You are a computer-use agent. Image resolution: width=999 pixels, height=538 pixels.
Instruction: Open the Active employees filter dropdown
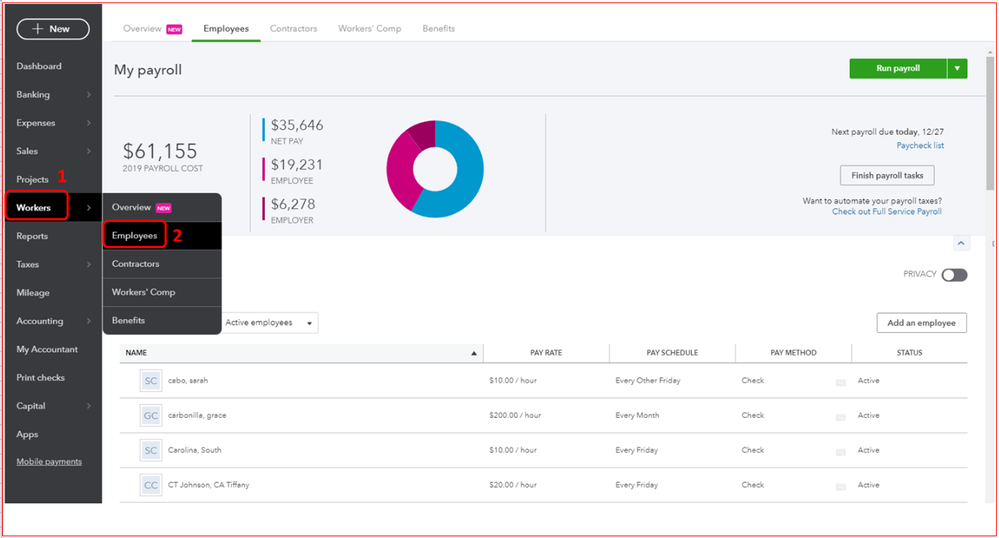tap(270, 323)
